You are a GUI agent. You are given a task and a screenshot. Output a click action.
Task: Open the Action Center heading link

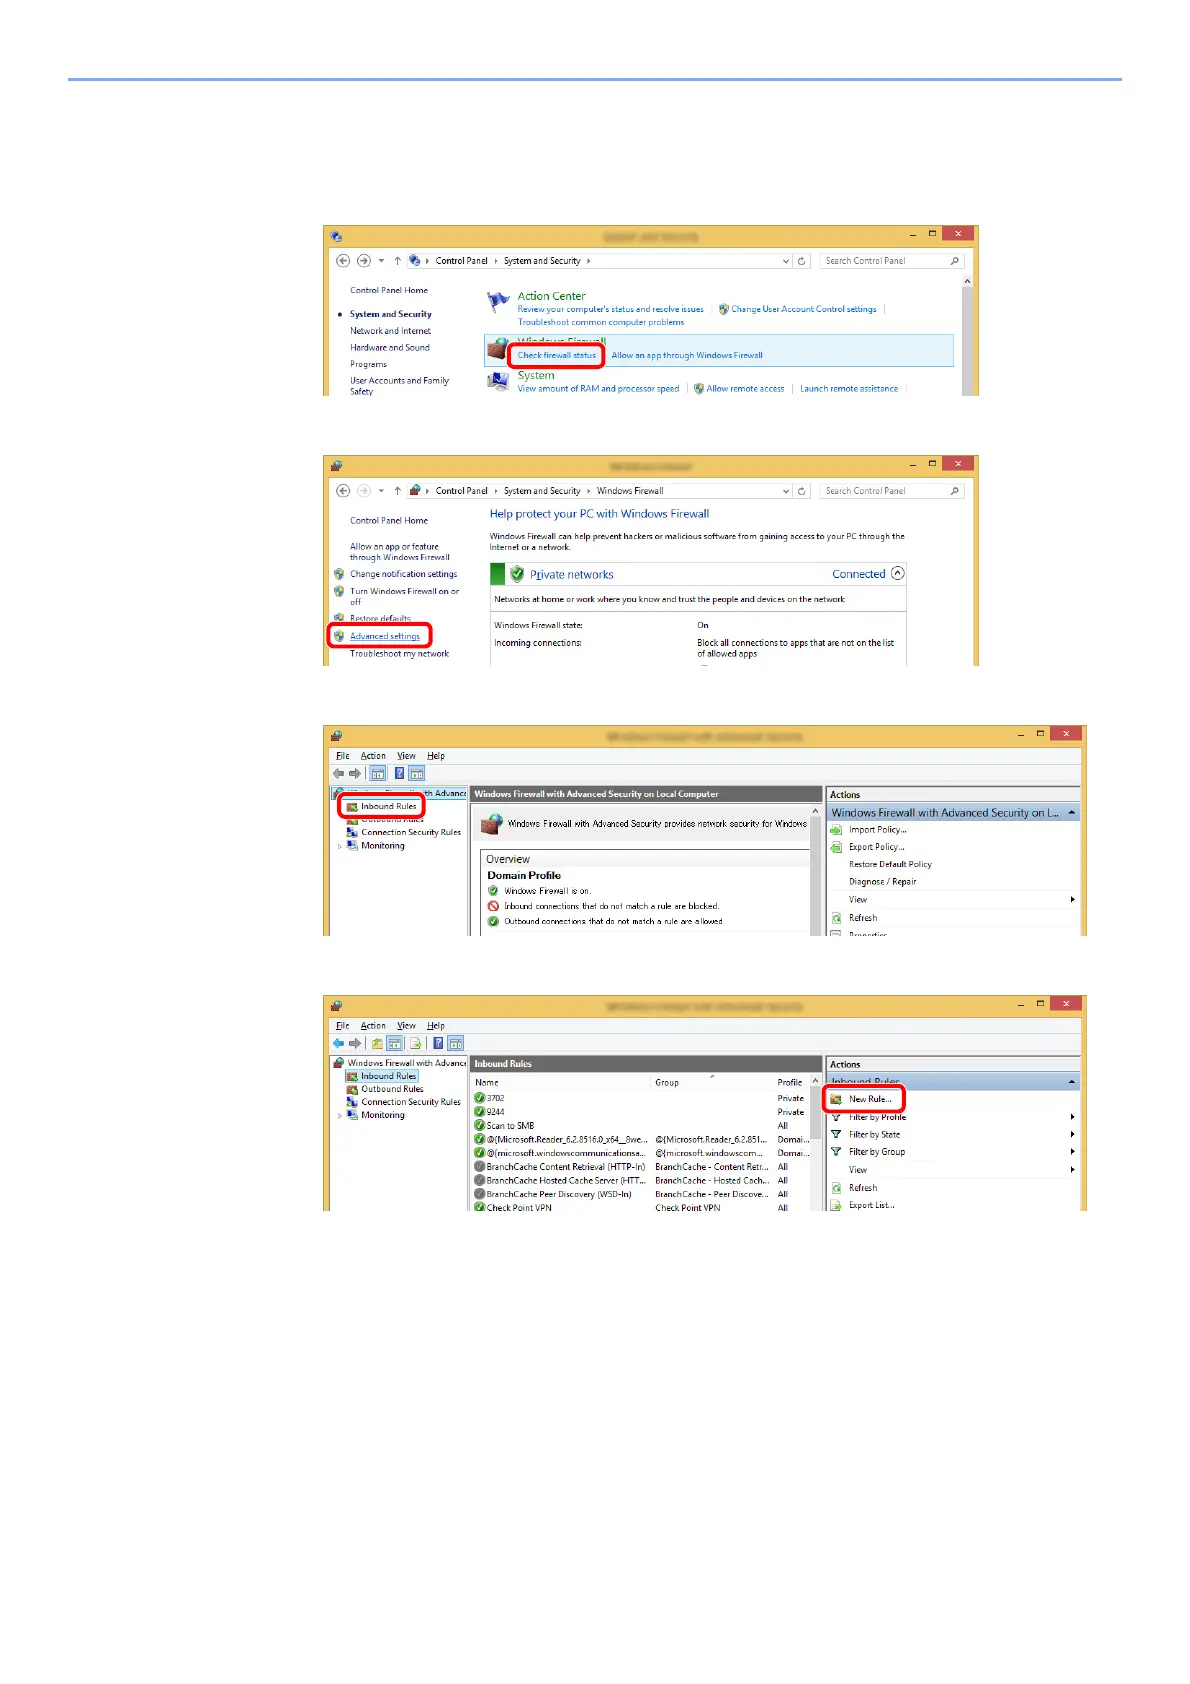pos(551,296)
